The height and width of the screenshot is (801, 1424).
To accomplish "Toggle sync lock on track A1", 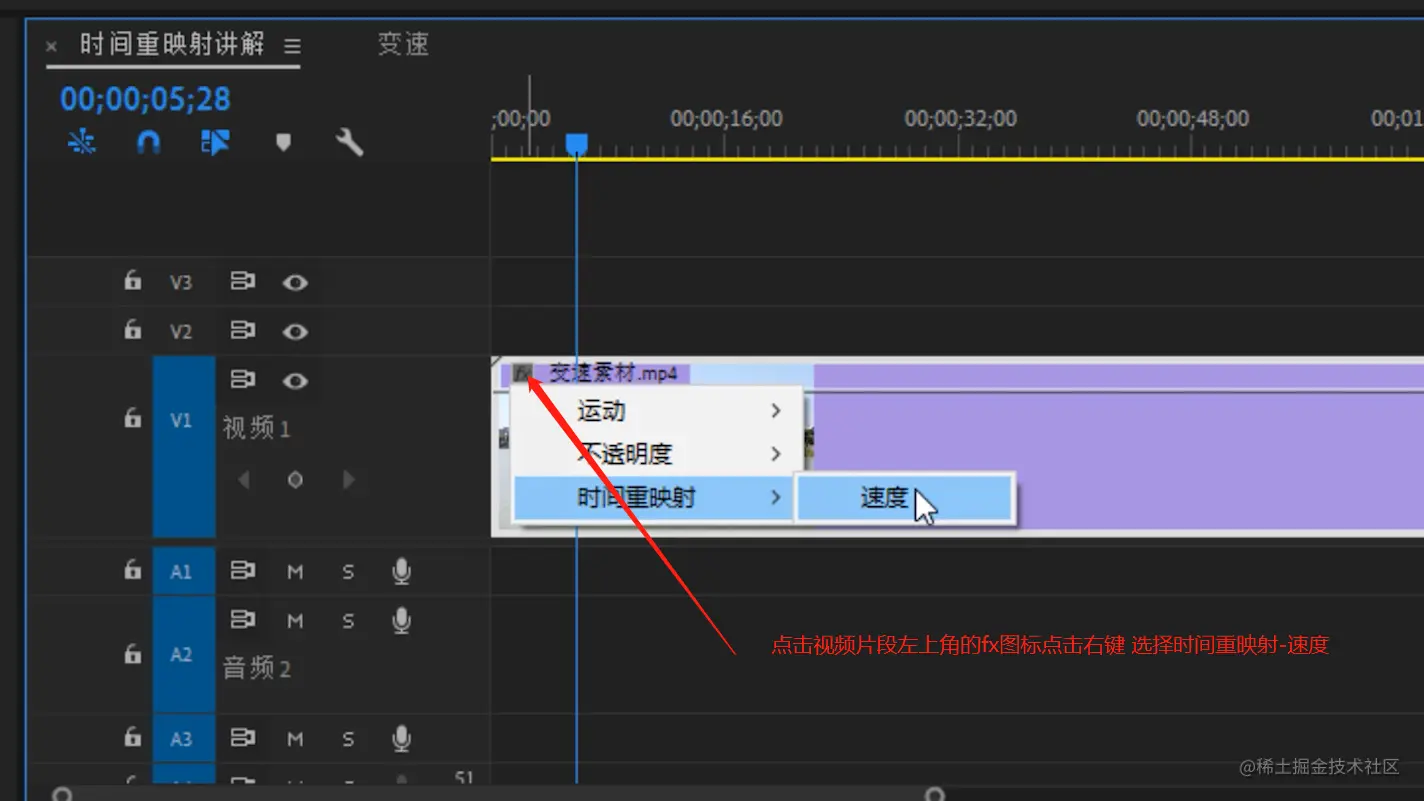I will coord(243,571).
